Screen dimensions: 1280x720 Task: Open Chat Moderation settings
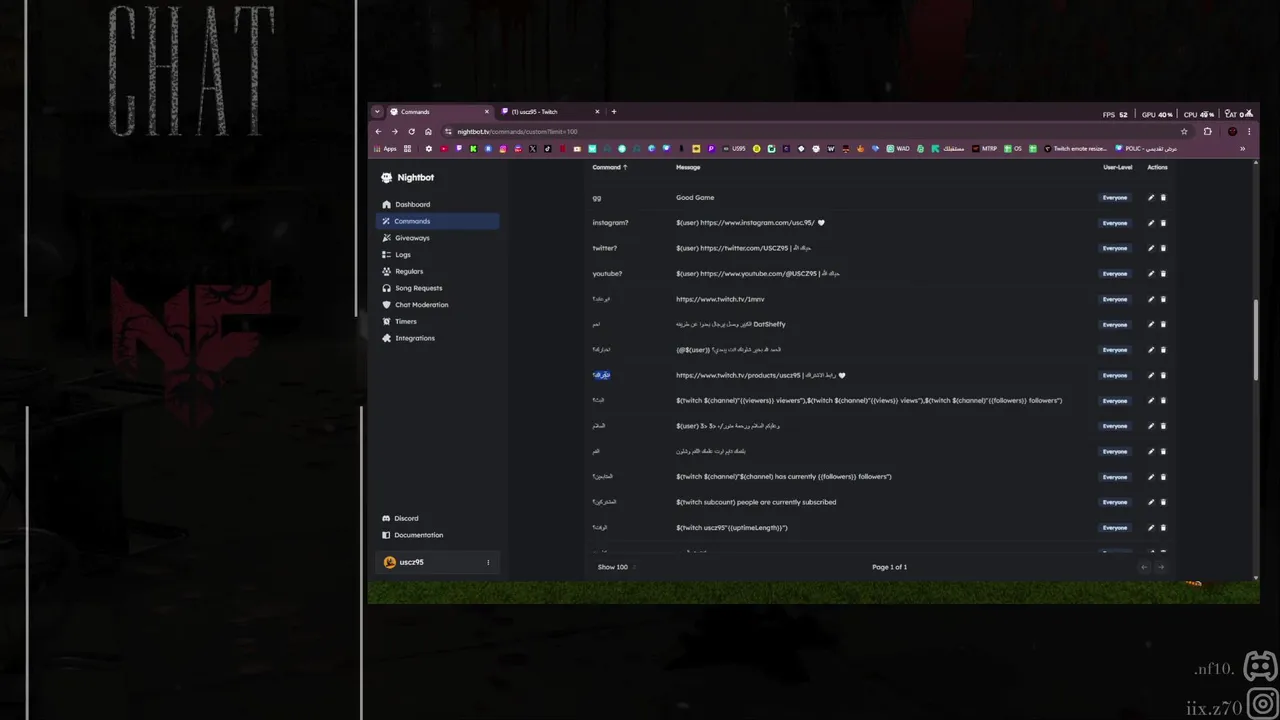[437, 305]
